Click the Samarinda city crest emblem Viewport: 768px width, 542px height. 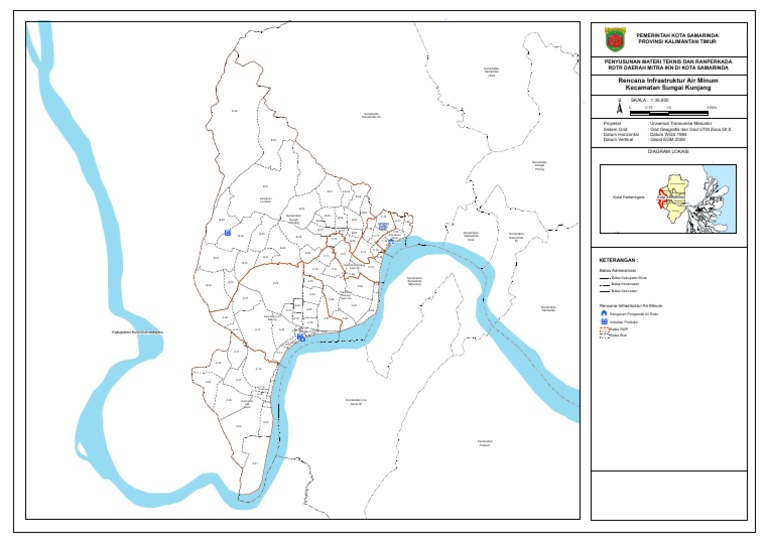[x=615, y=40]
